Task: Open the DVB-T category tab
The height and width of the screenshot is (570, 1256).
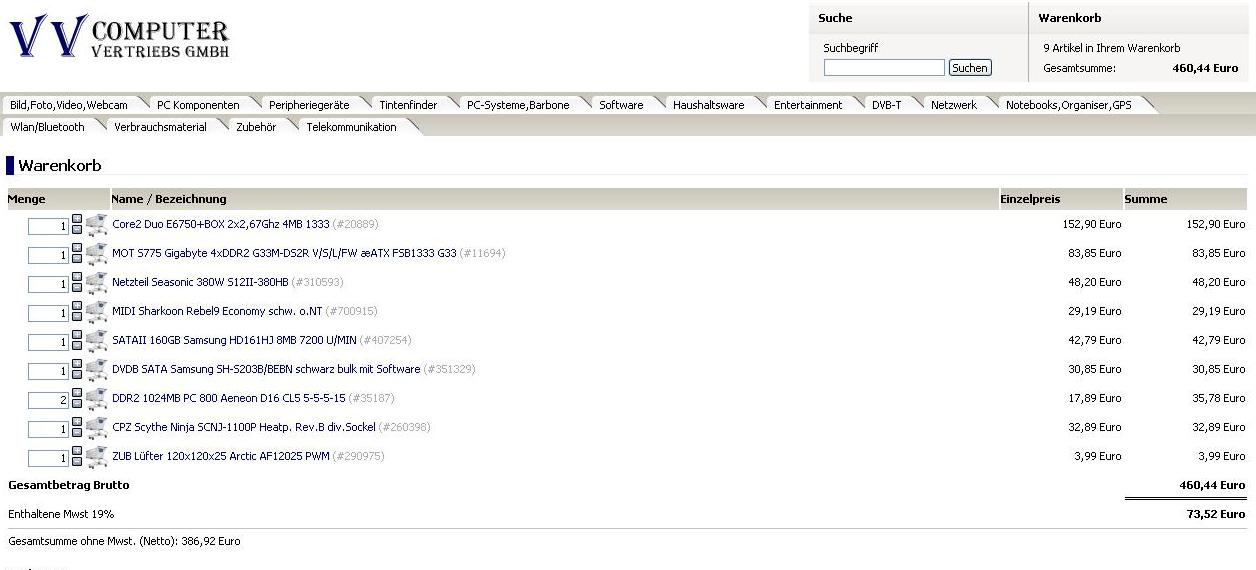Action: [886, 105]
